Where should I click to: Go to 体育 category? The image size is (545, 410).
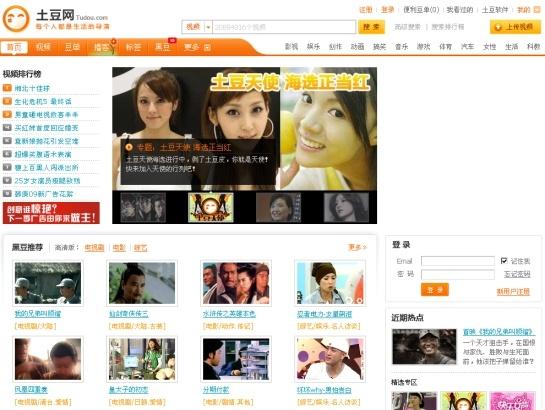445,47
